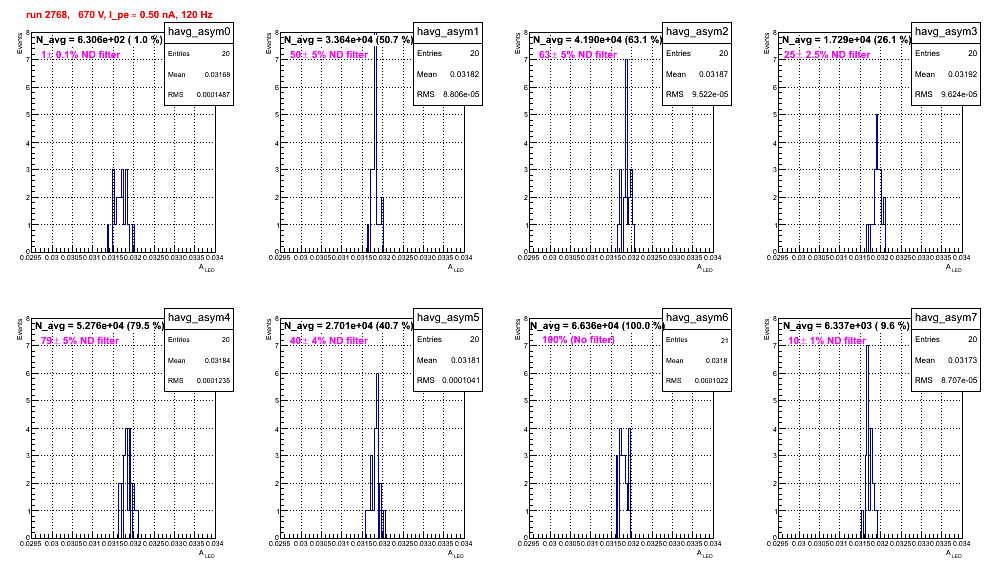996x572 pixels.
Task: Click the magenta 40± 4% ND filter label
Action: tap(329, 341)
